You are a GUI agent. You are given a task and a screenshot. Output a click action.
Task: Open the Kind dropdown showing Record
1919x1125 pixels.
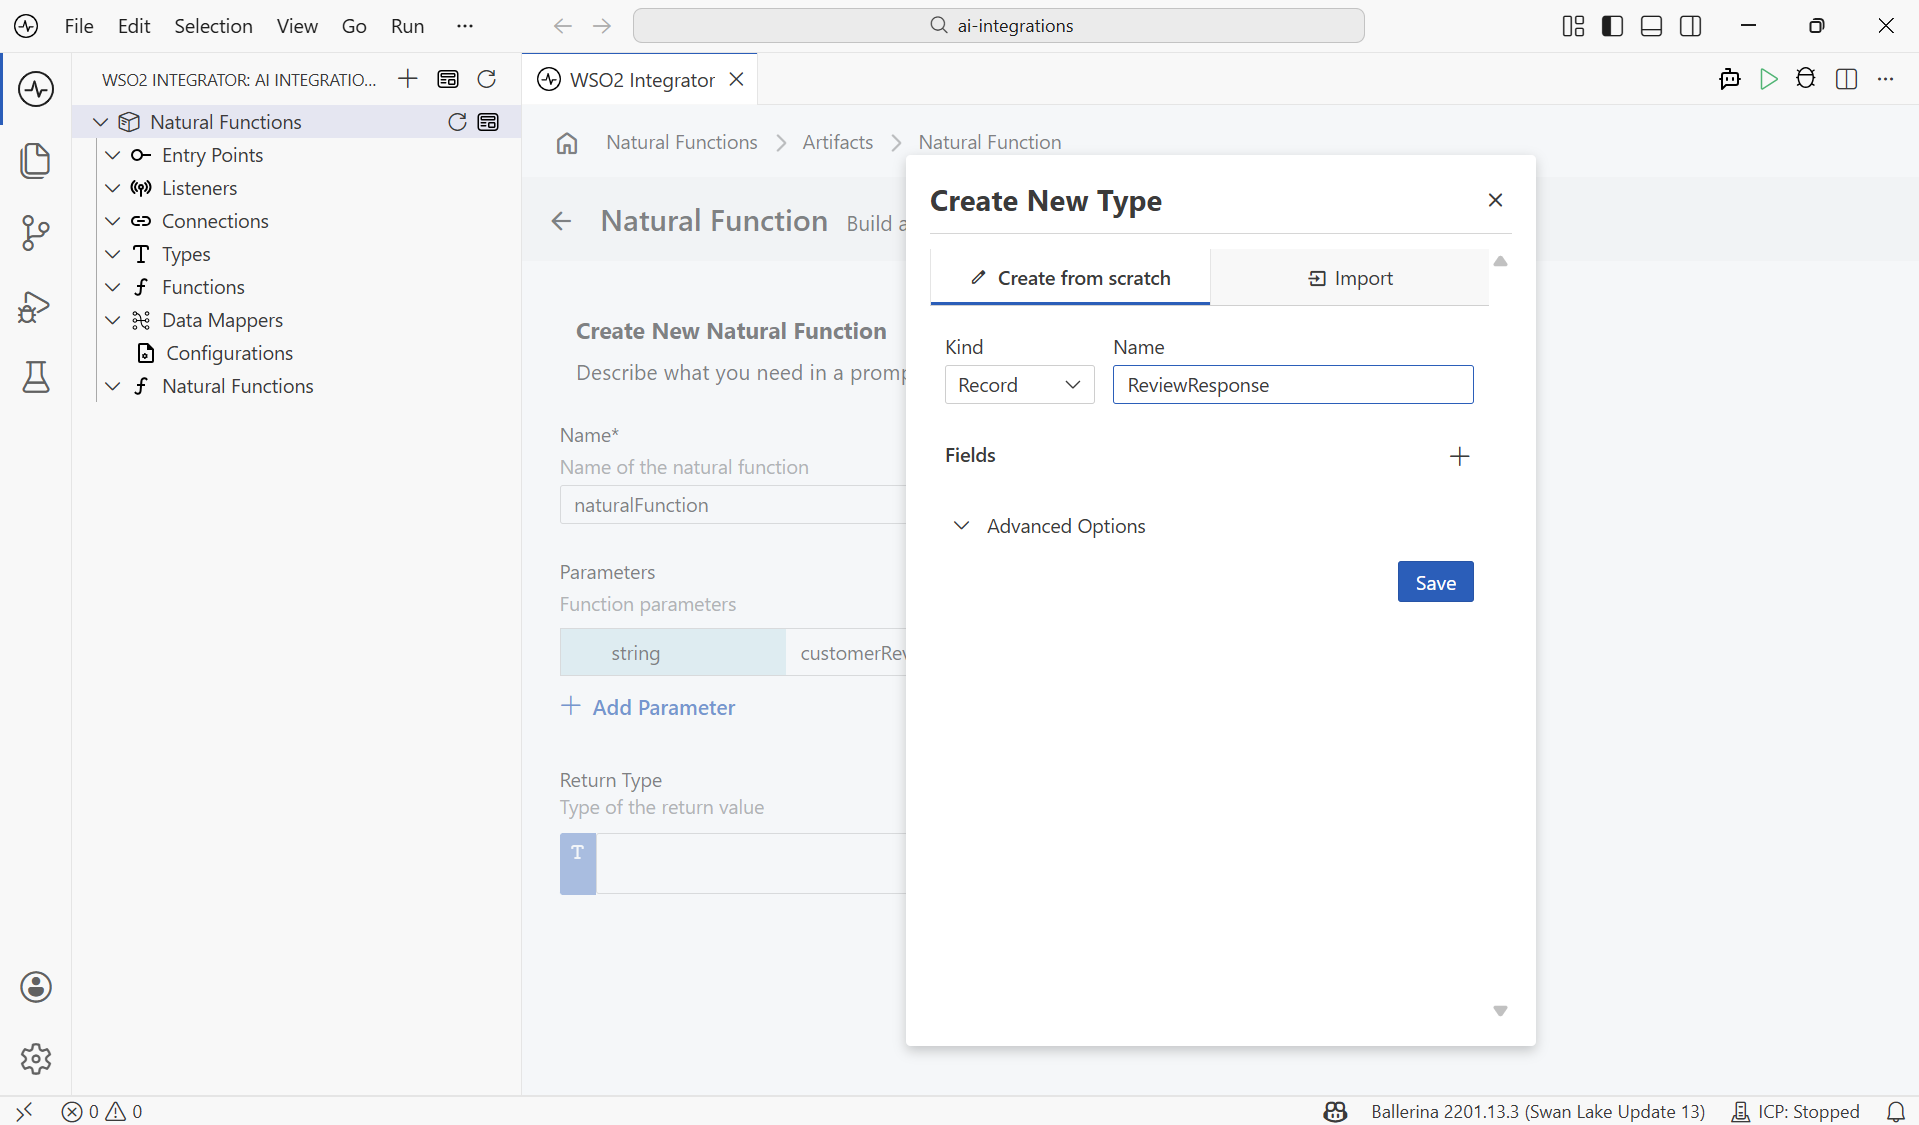[1019, 385]
